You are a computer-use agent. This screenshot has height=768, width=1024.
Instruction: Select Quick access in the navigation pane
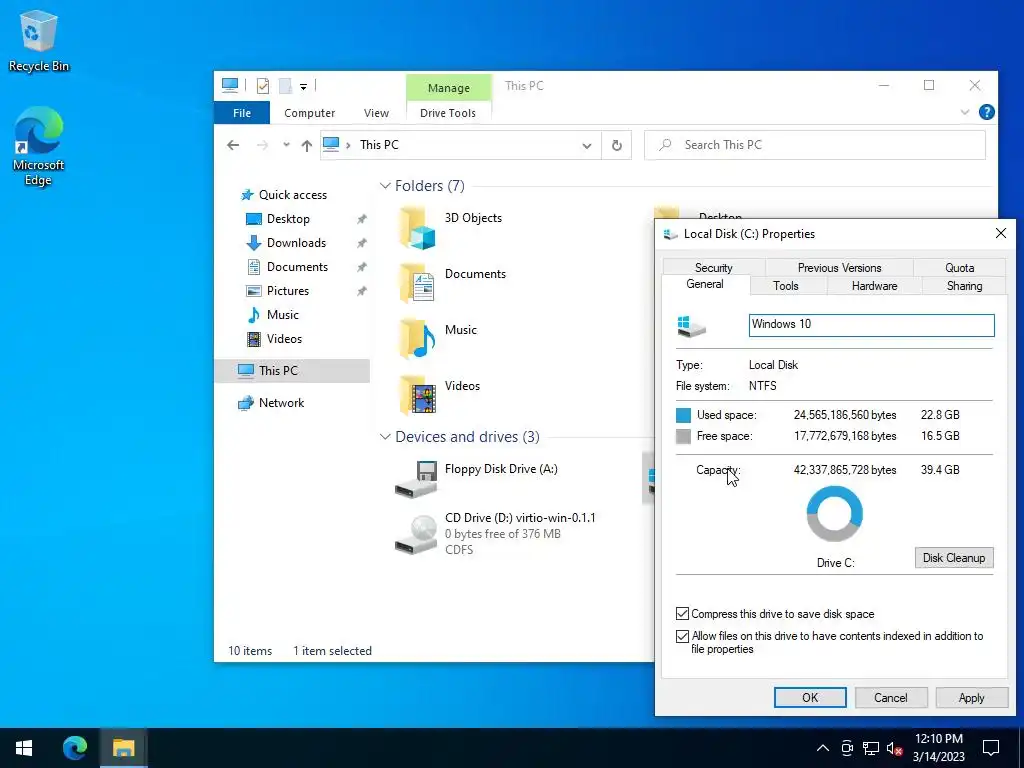pos(293,195)
